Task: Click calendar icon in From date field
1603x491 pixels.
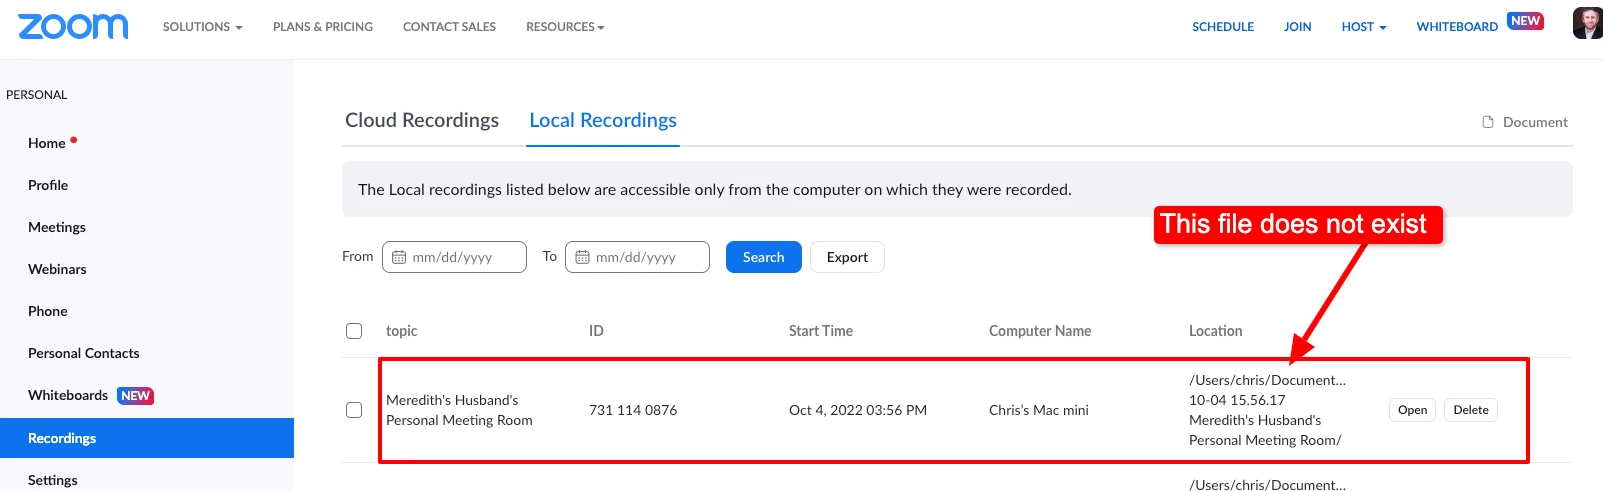Action: click(x=399, y=257)
